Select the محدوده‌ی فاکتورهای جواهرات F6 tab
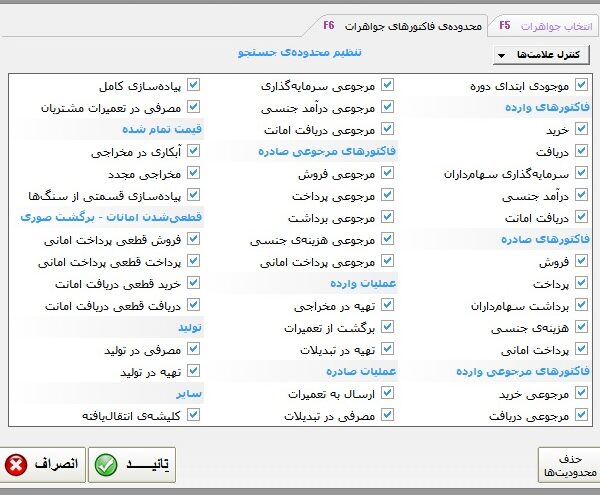Viewport: 600px width, 495px height. (402, 26)
